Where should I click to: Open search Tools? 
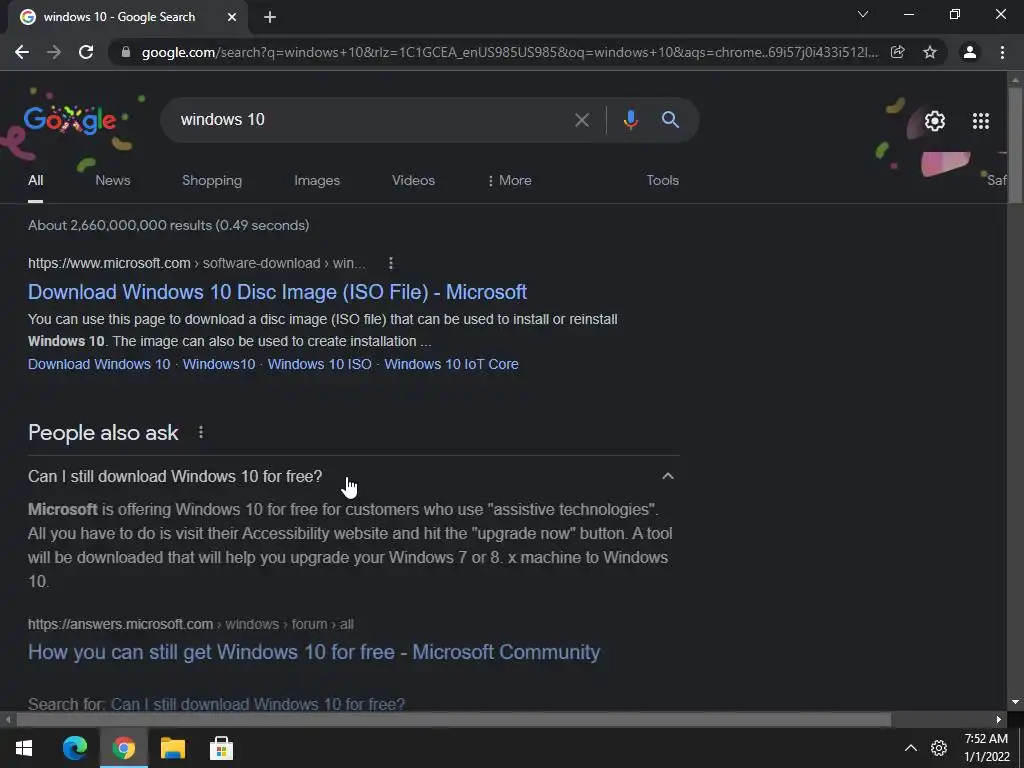662,180
